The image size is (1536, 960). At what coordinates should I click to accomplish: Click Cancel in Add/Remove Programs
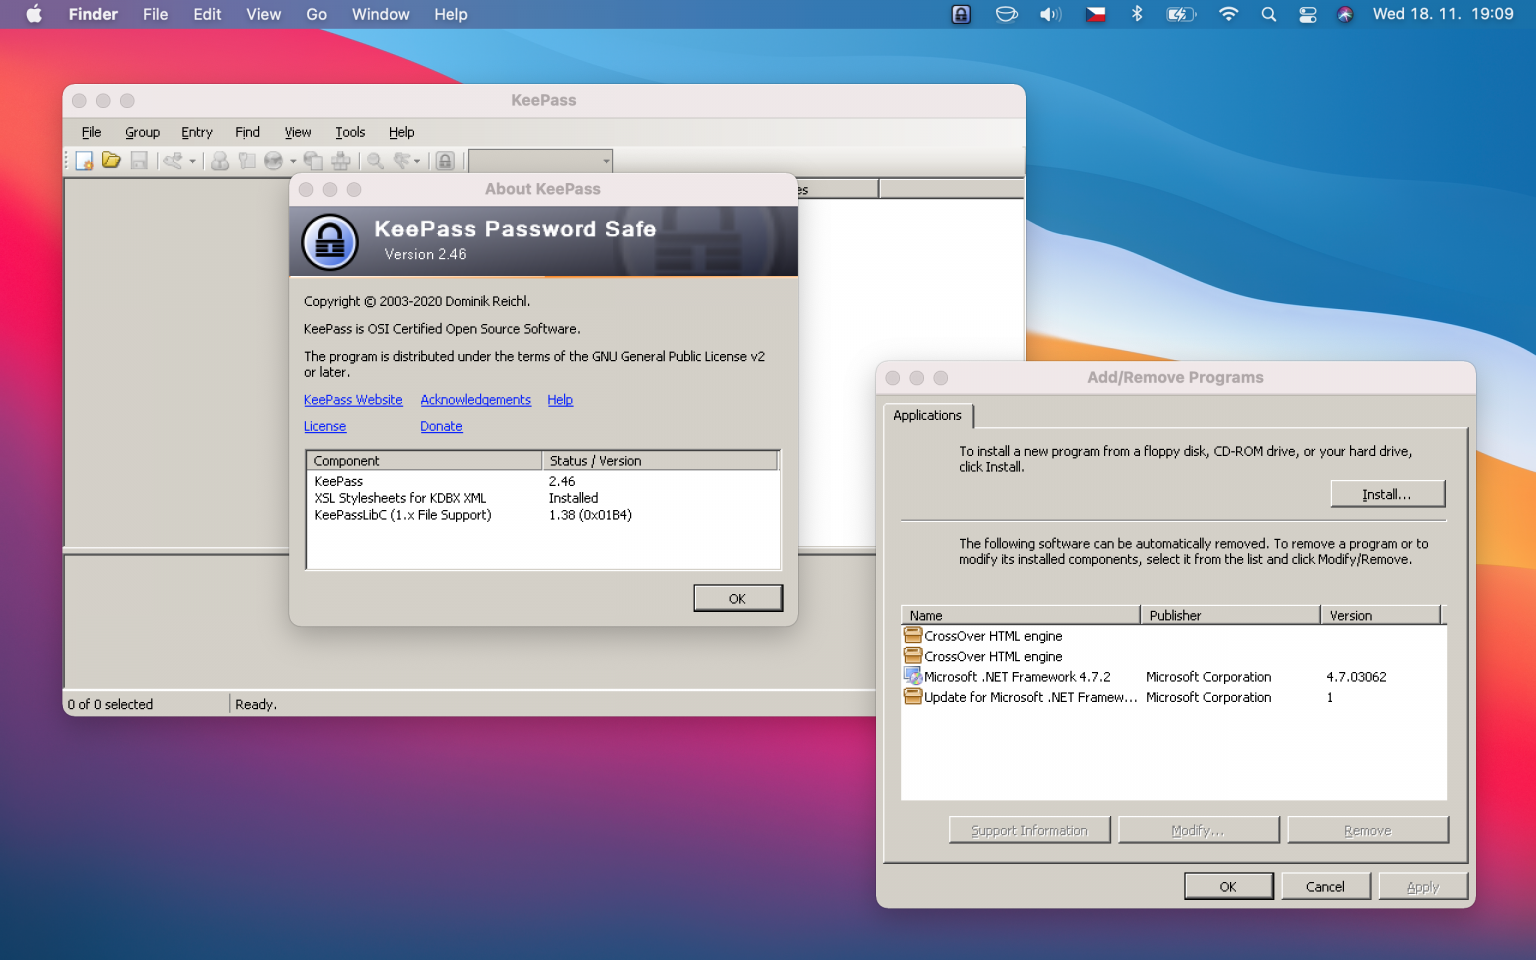(x=1325, y=886)
